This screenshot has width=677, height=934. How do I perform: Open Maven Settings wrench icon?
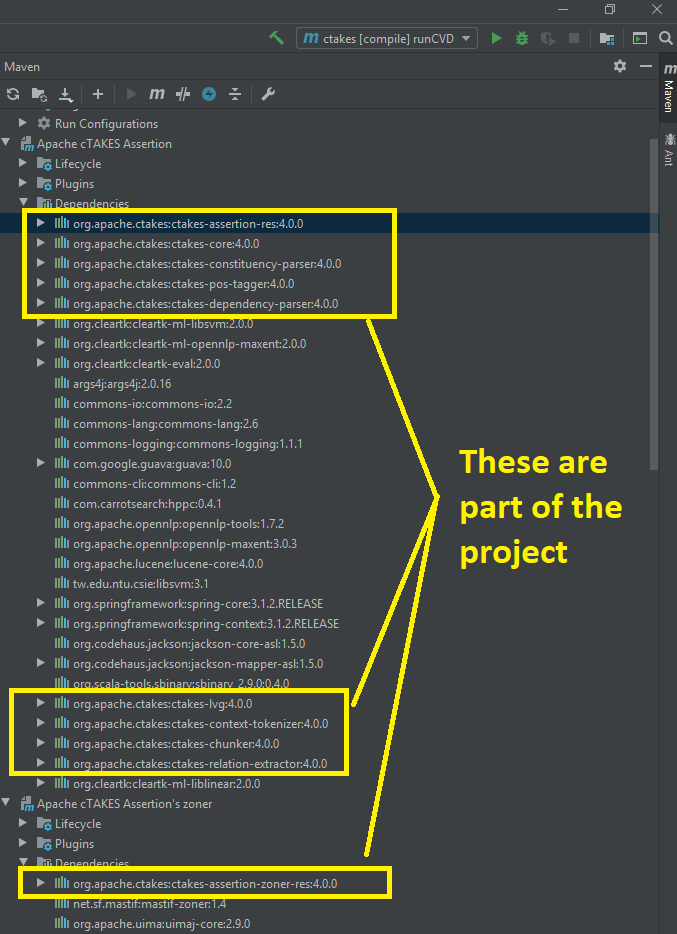click(268, 94)
